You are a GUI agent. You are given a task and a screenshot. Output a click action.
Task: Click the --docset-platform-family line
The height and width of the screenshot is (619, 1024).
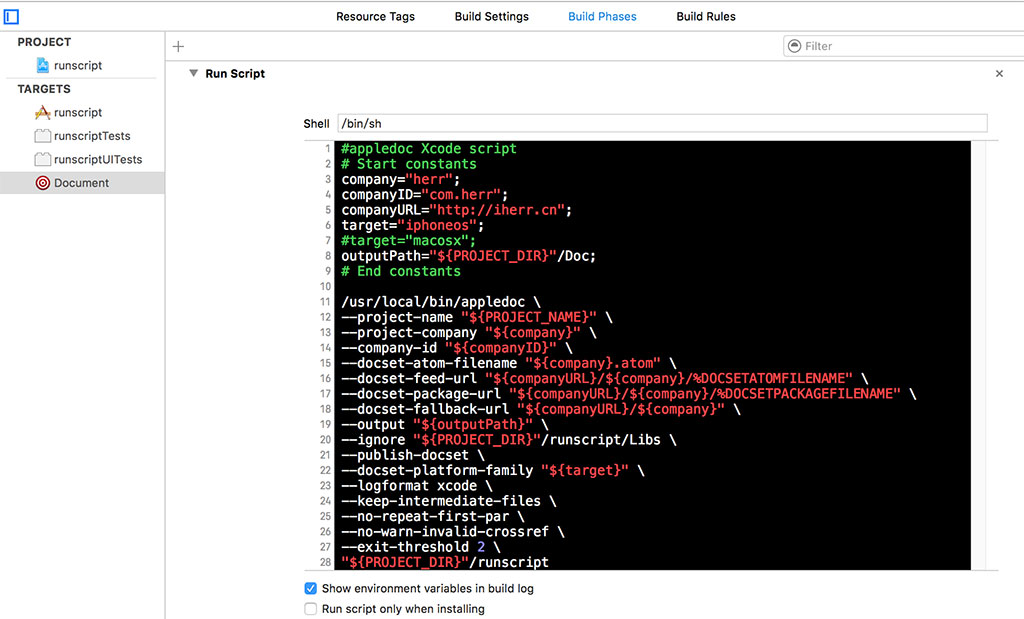(493, 471)
